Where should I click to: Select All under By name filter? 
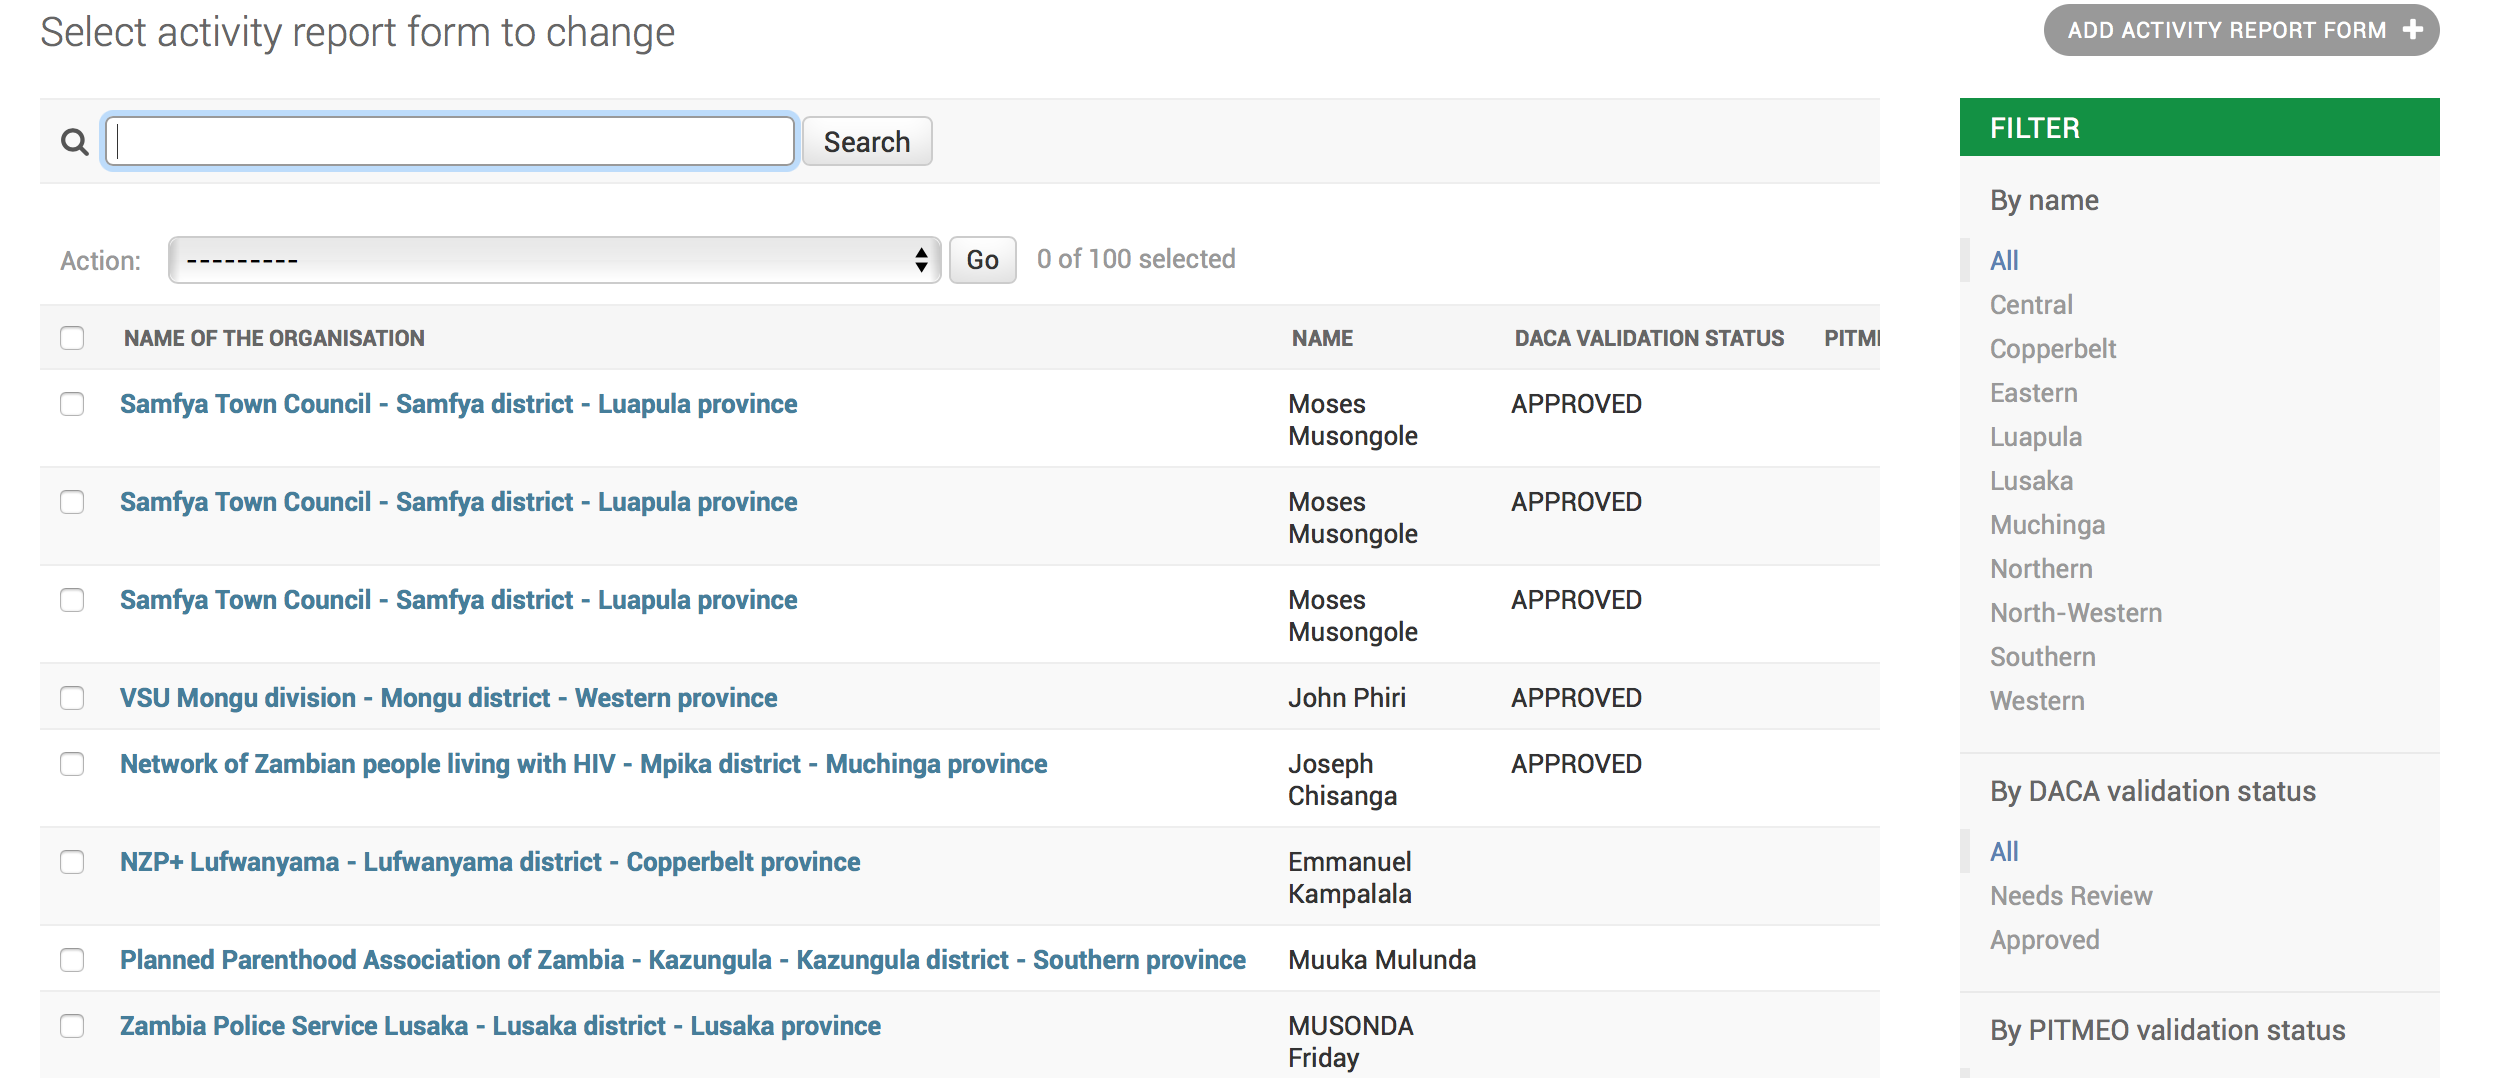pyautogui.click(x=2004, y=259)
